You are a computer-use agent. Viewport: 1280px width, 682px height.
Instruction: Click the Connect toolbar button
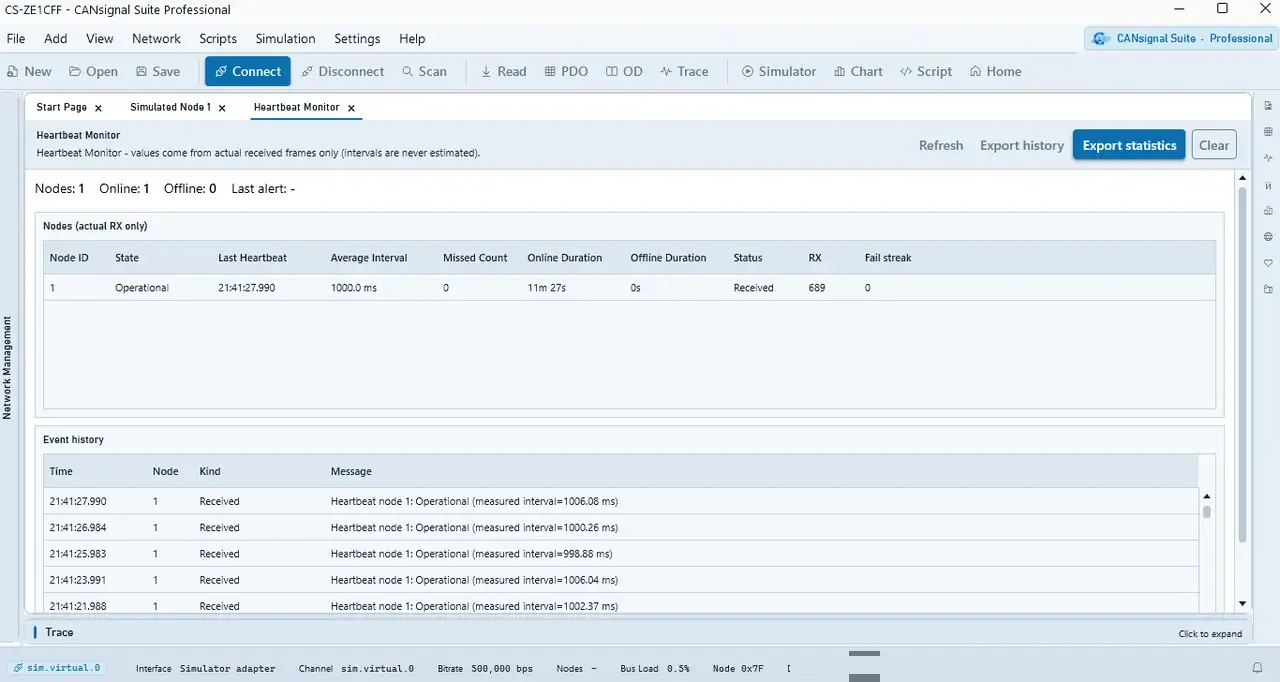248,71
